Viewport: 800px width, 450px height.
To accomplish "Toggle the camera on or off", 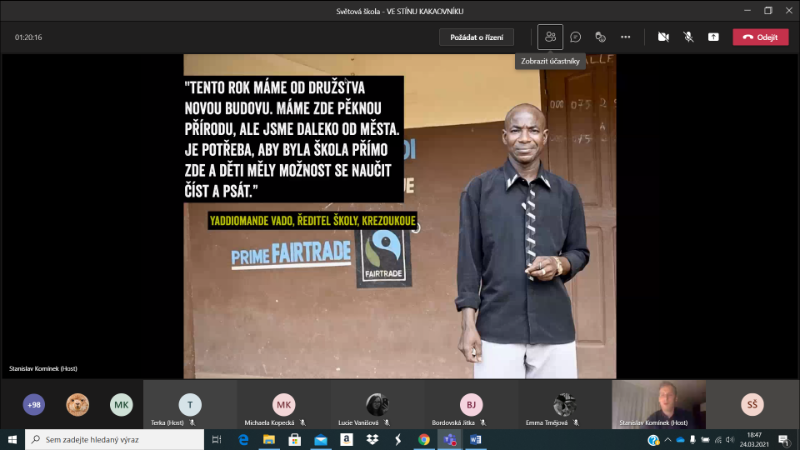I will coord(663,37).
